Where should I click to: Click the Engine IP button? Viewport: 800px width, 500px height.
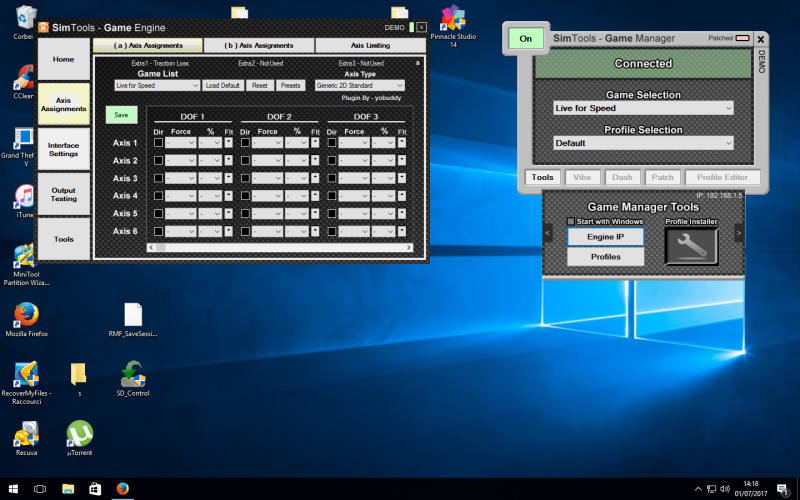pos(606,237)
